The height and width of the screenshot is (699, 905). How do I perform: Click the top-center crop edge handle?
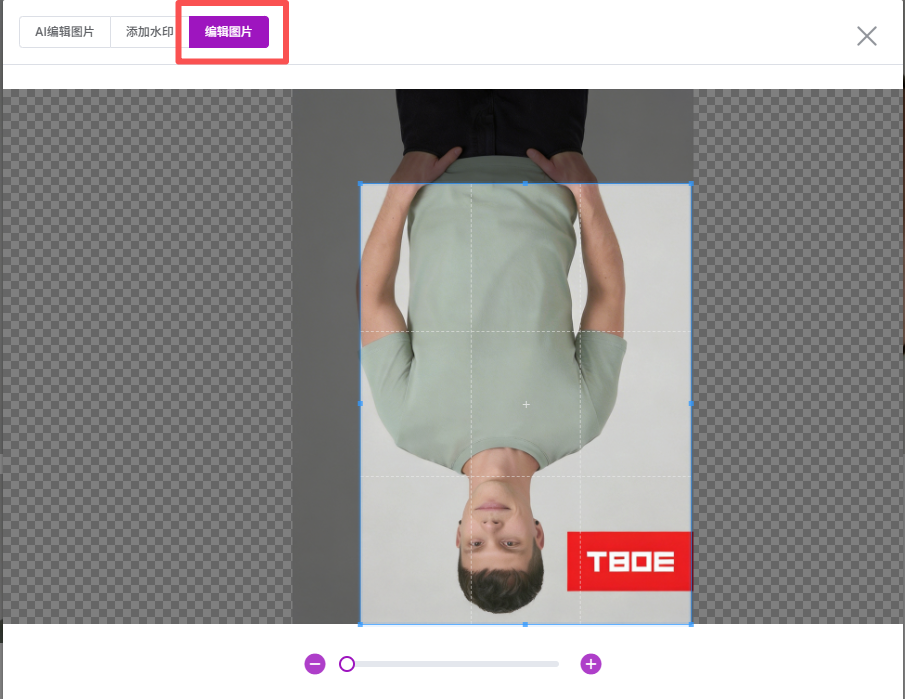526,184
